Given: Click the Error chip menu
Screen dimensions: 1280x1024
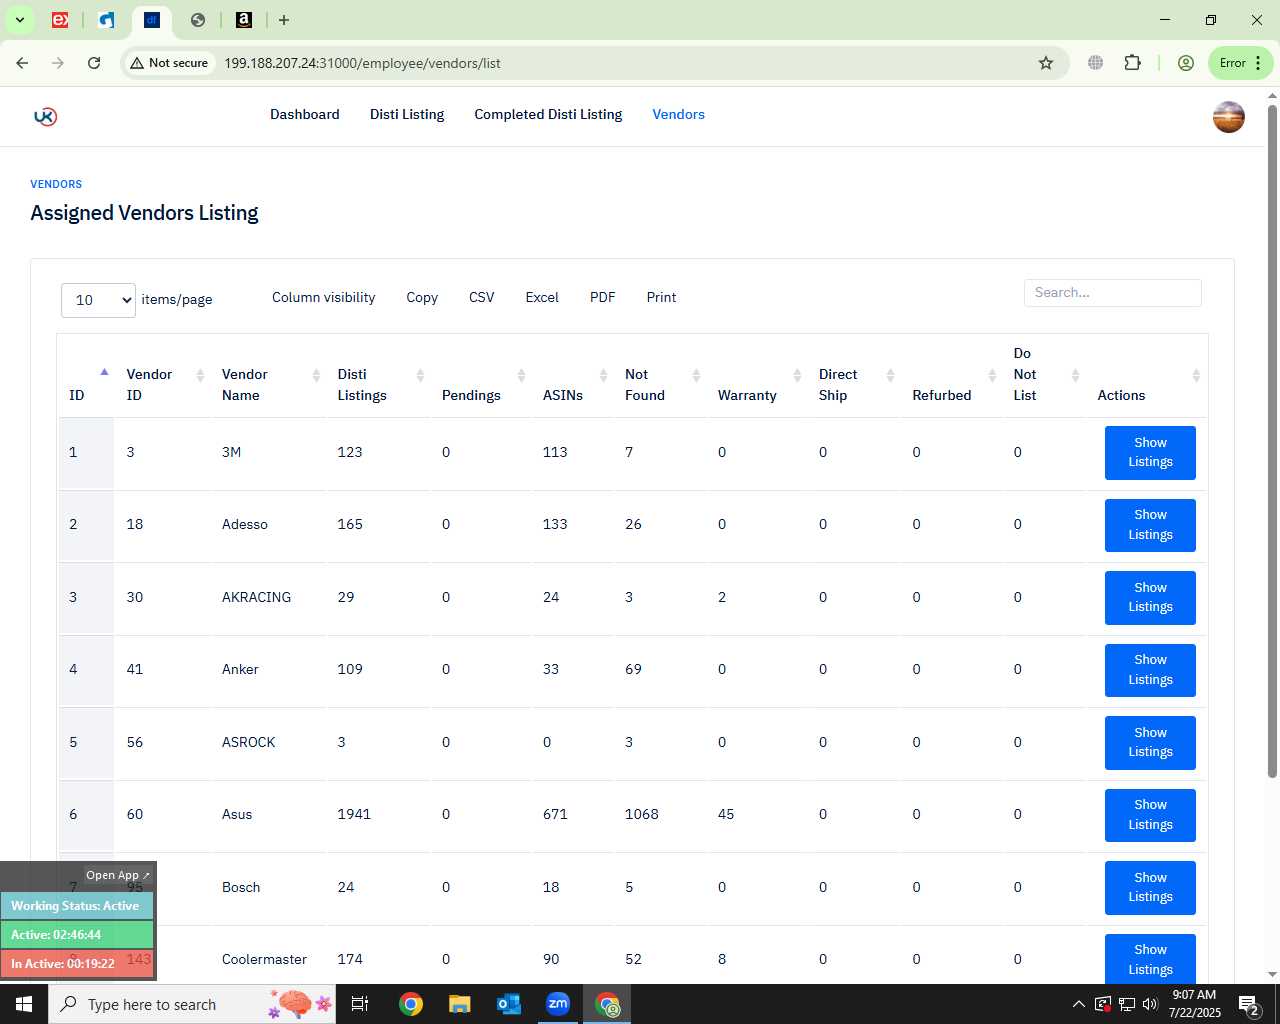Looking at the screenshot, I should coord(1240,63).
